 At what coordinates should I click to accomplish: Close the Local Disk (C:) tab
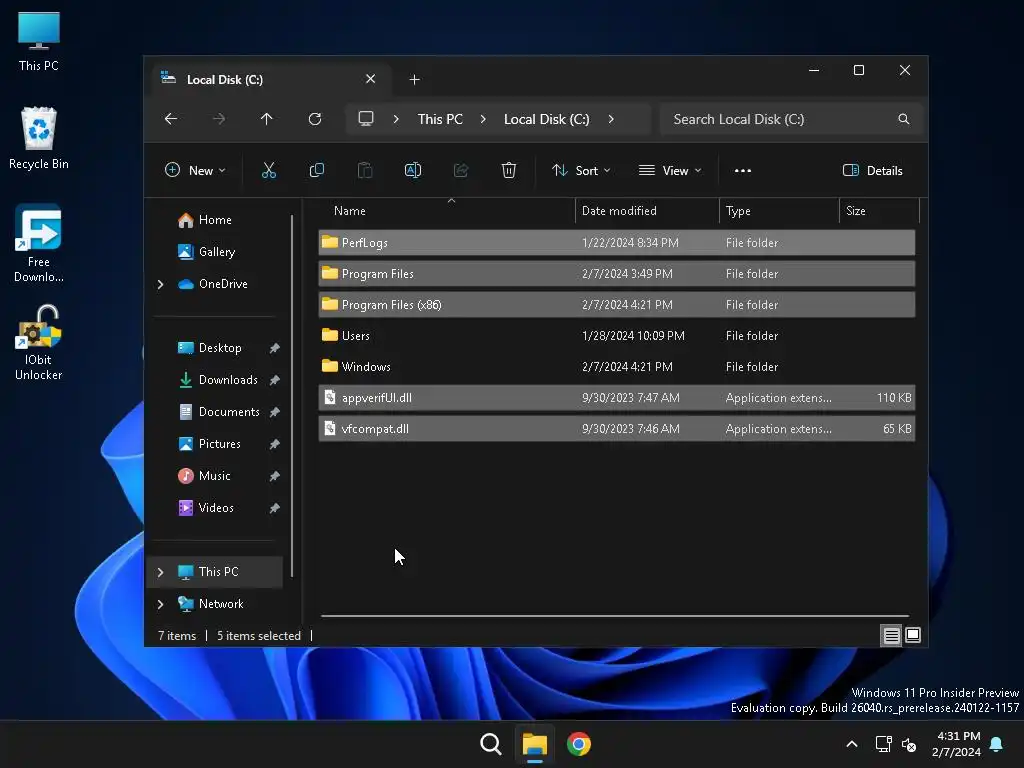click(370, 79)
